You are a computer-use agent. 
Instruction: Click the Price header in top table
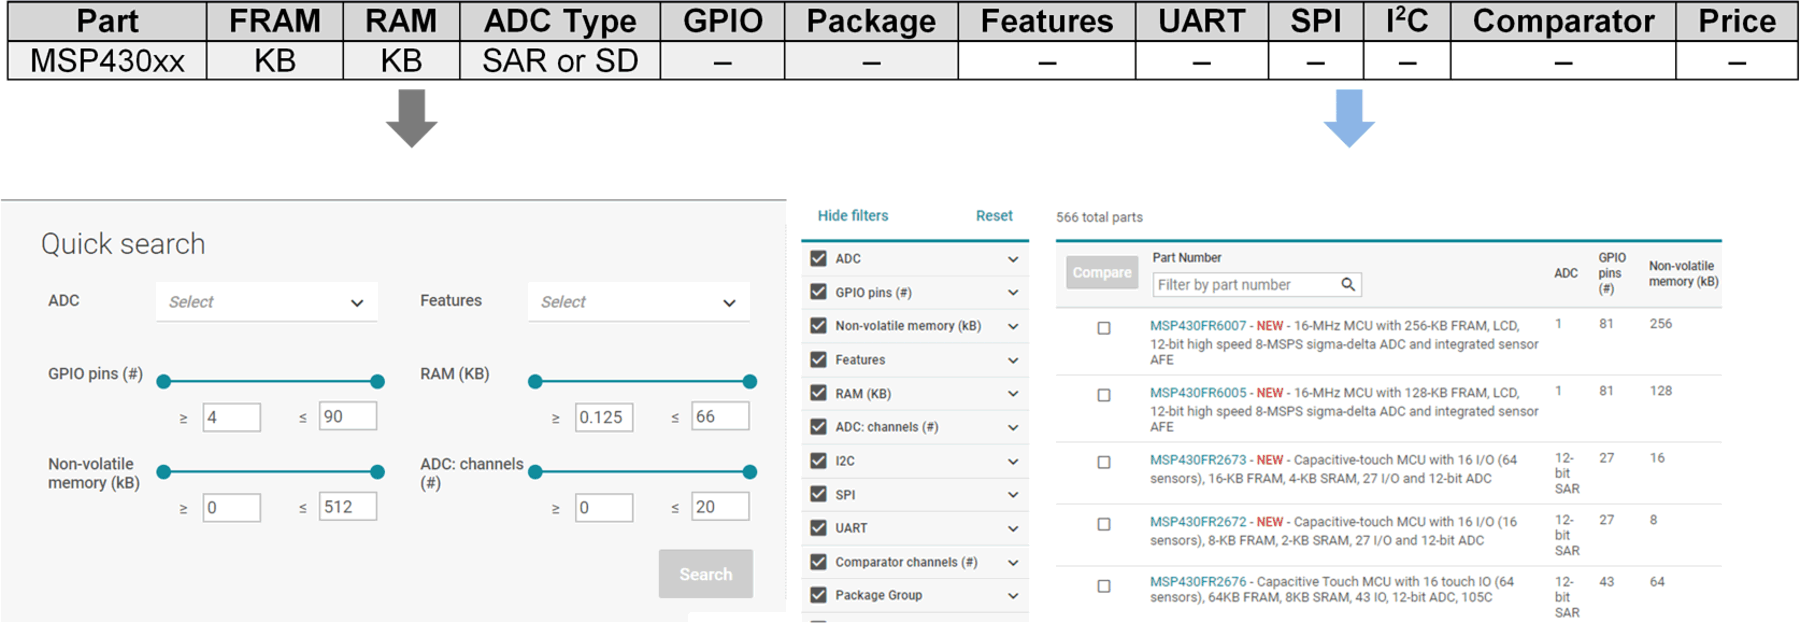[1737, 21]
